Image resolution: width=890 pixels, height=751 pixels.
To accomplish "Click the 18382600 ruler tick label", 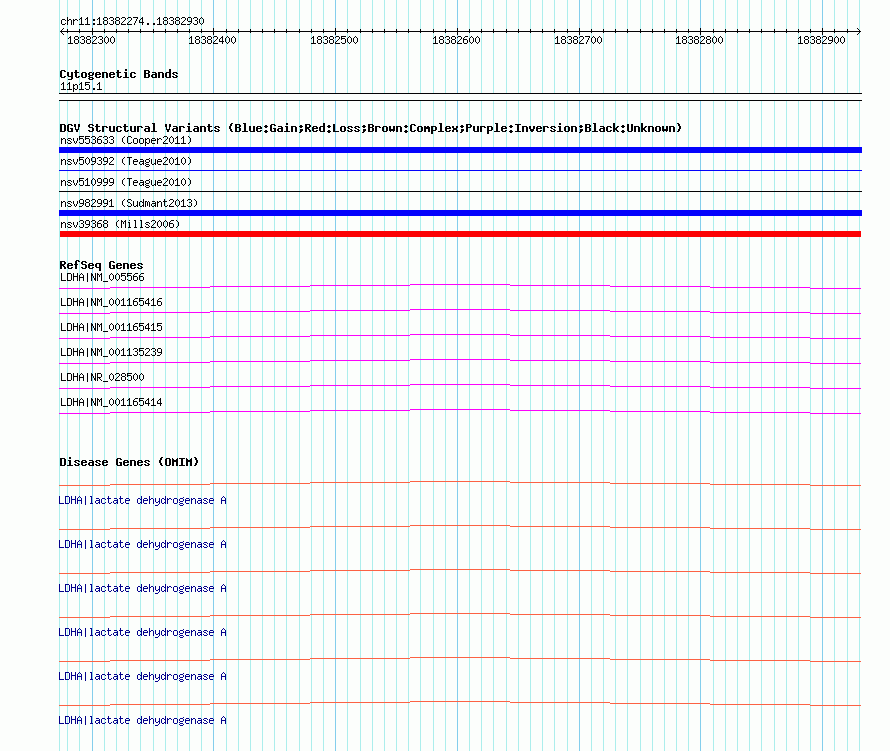I will tap(456, 40).
